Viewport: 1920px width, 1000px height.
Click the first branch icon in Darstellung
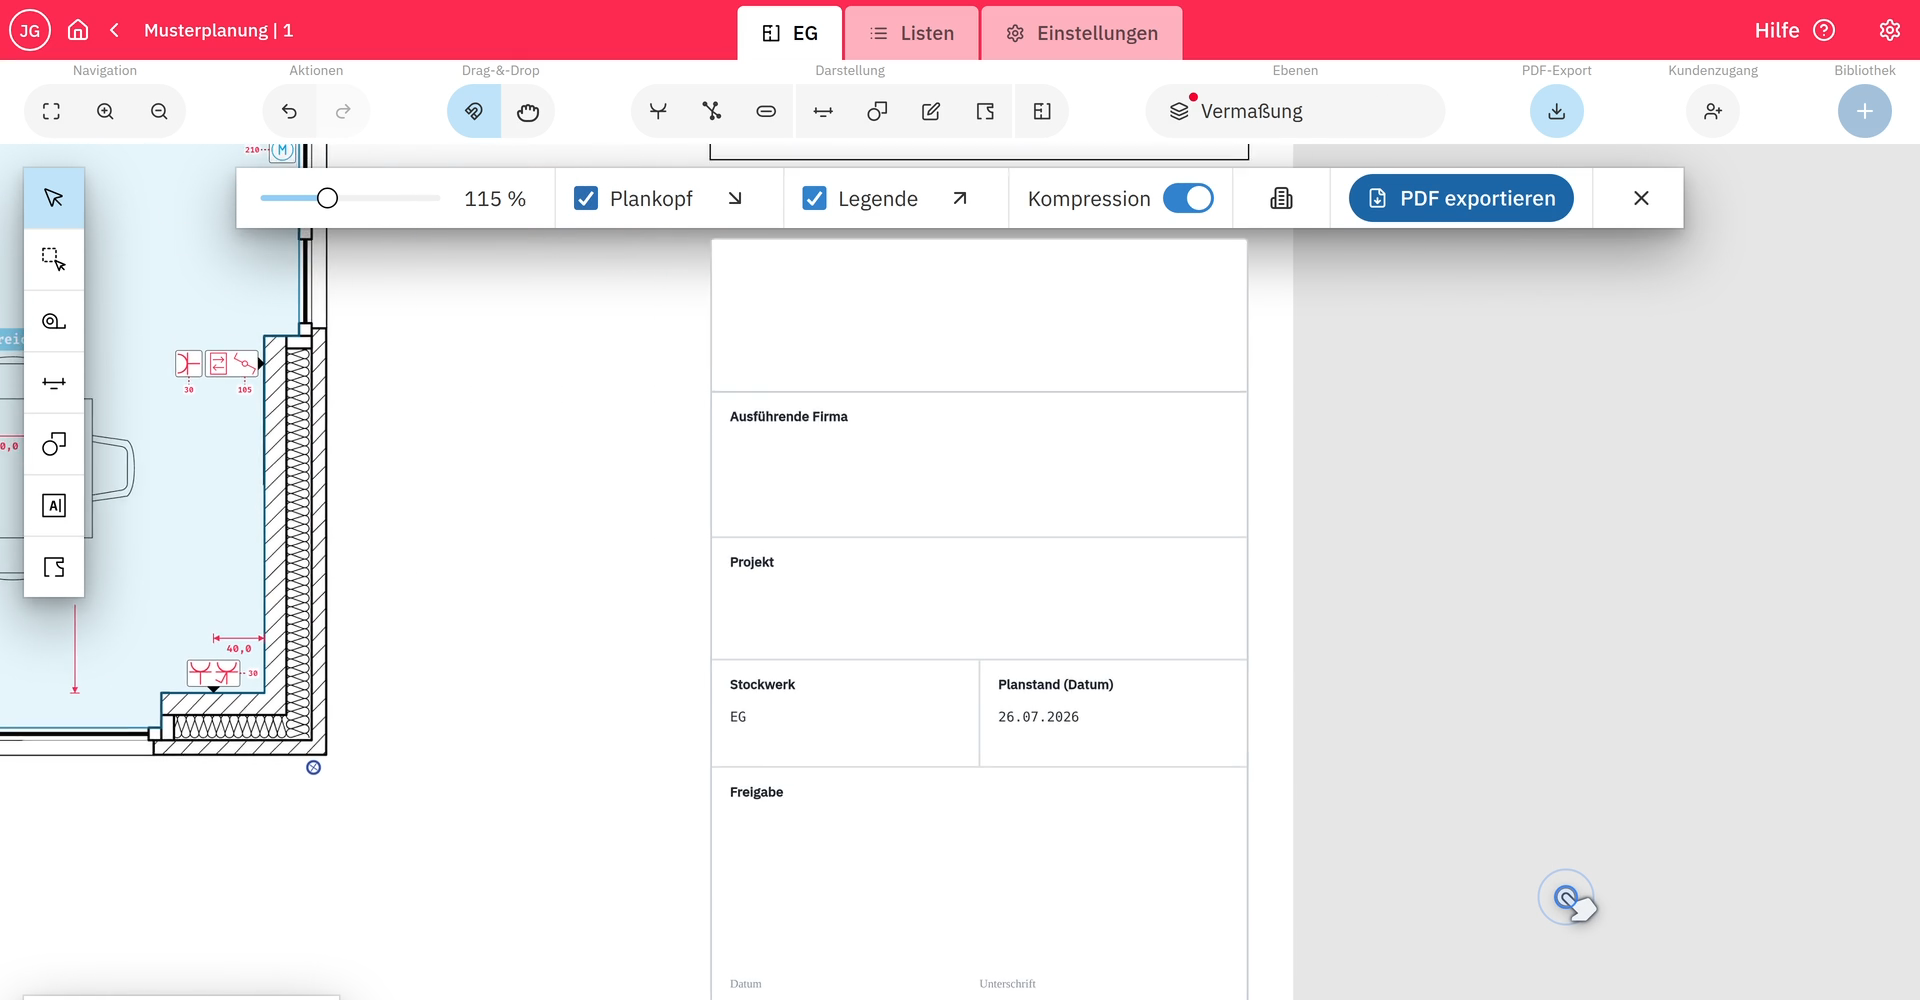tap(658, 111)
